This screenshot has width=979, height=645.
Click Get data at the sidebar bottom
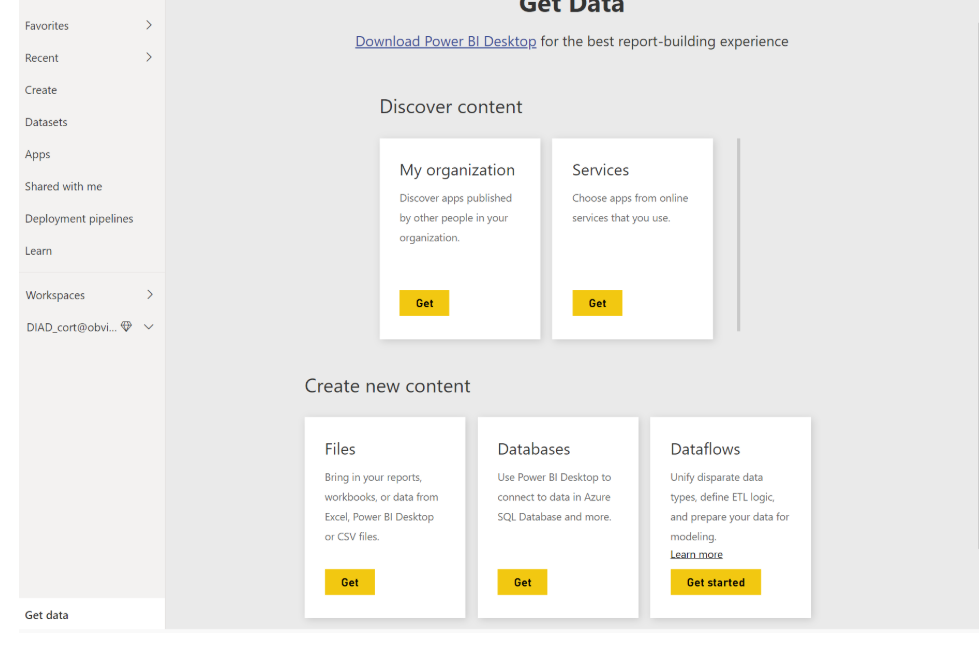pos(47,615)
